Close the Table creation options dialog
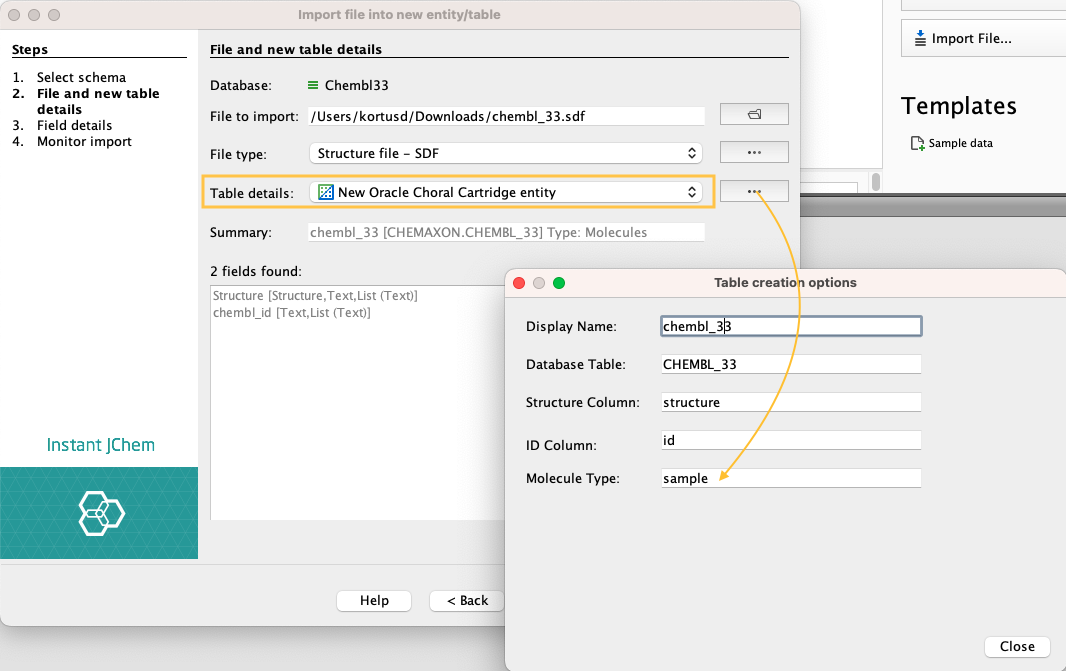Screen dimensions: 1066x671 1016,646
